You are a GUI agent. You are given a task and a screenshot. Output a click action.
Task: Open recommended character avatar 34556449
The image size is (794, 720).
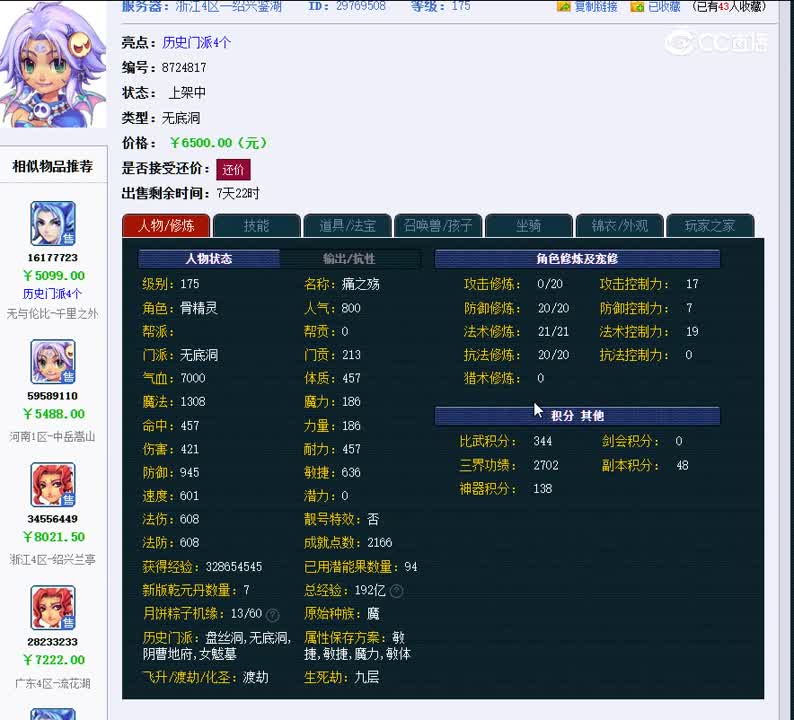click(53, 485)
